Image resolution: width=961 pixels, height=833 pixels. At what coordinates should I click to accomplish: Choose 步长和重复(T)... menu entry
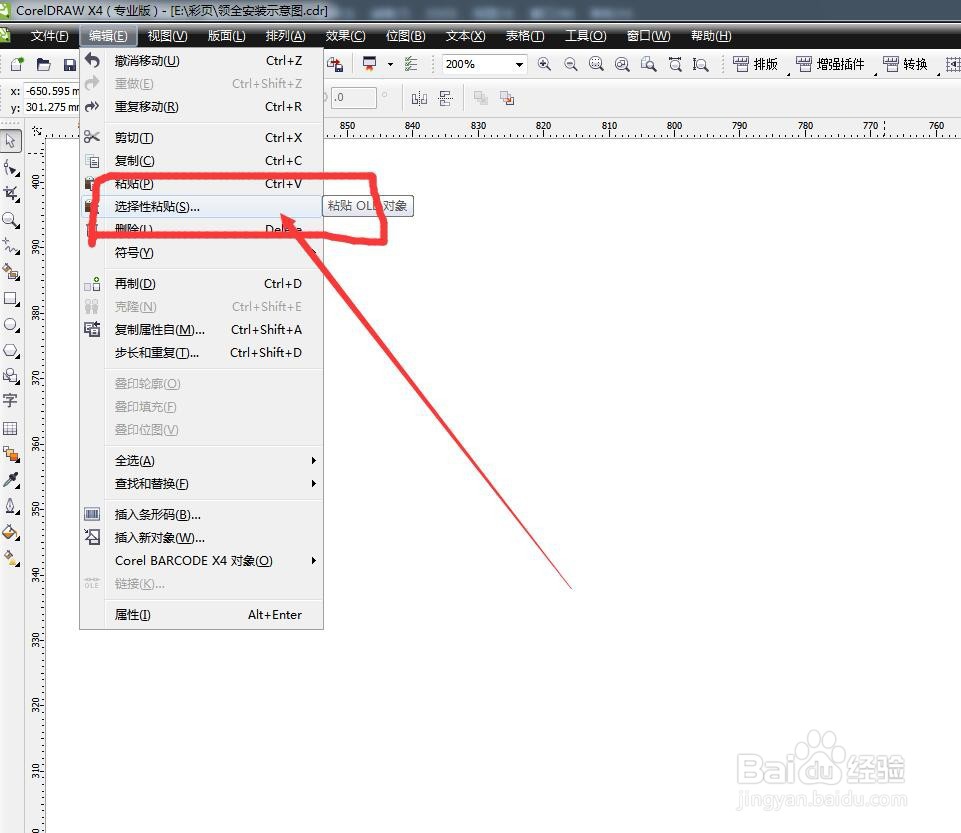(x=202, y=352)
